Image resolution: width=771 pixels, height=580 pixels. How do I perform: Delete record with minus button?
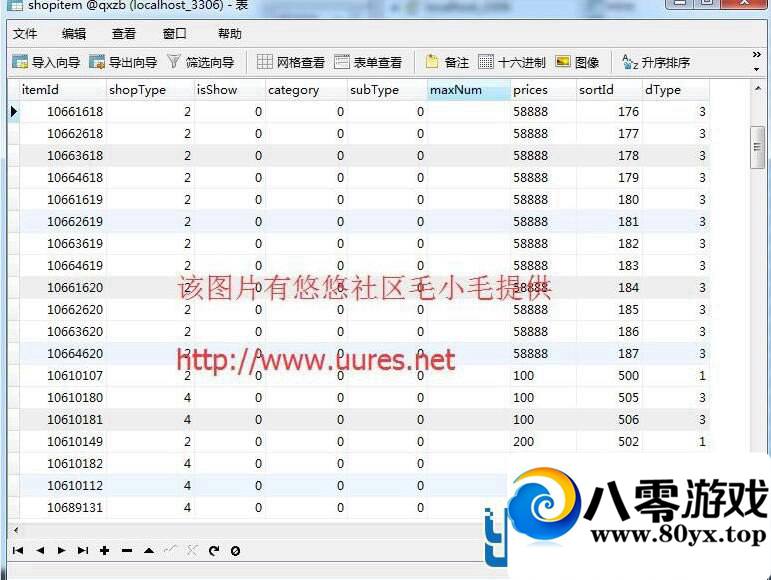pyautogui.click(x=127, y=550)
